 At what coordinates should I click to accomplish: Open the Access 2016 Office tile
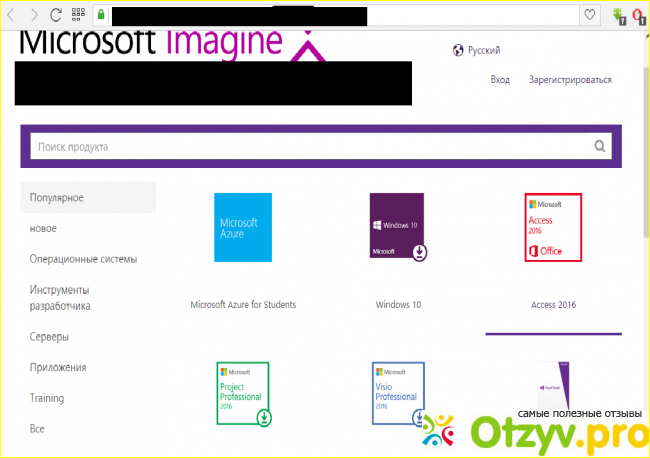tap(553, 227)
